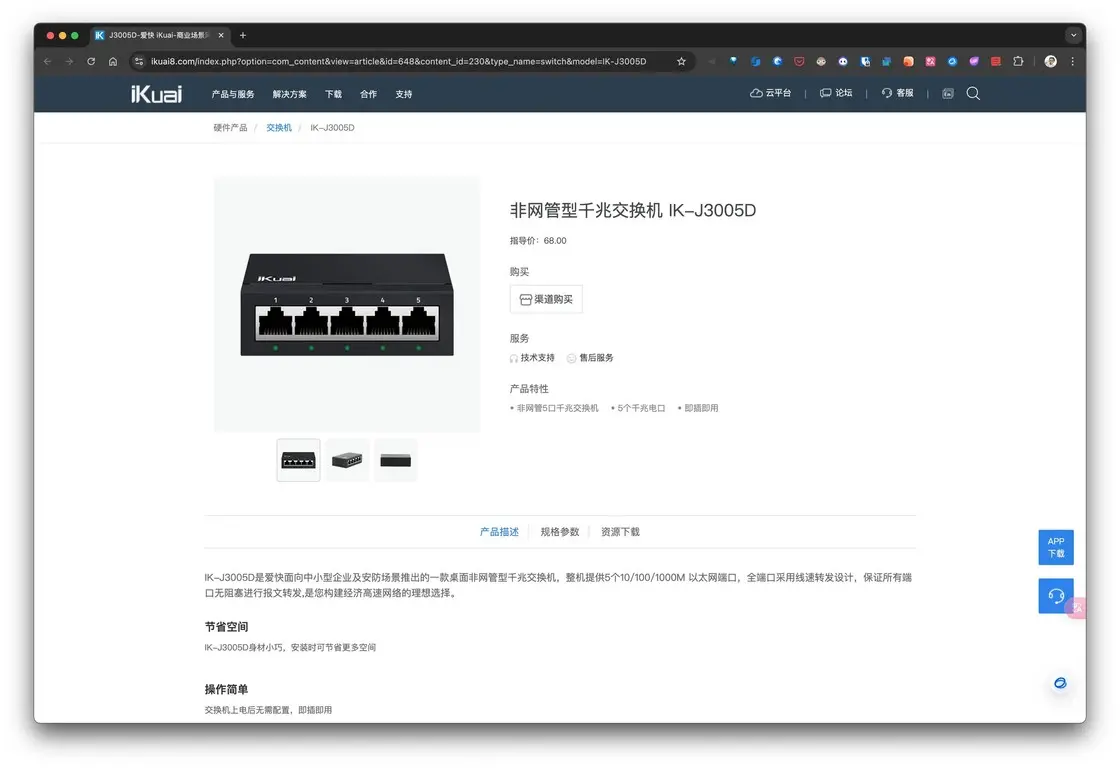Click the 硬件产品 breadcrumb

[230, 128]
